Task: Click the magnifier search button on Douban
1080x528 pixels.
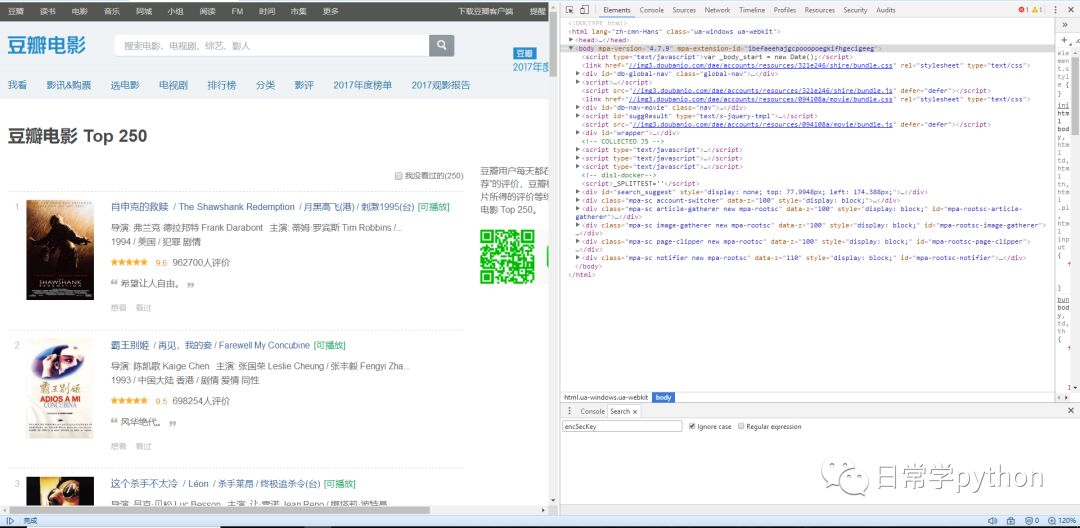Action: (442, 45)
